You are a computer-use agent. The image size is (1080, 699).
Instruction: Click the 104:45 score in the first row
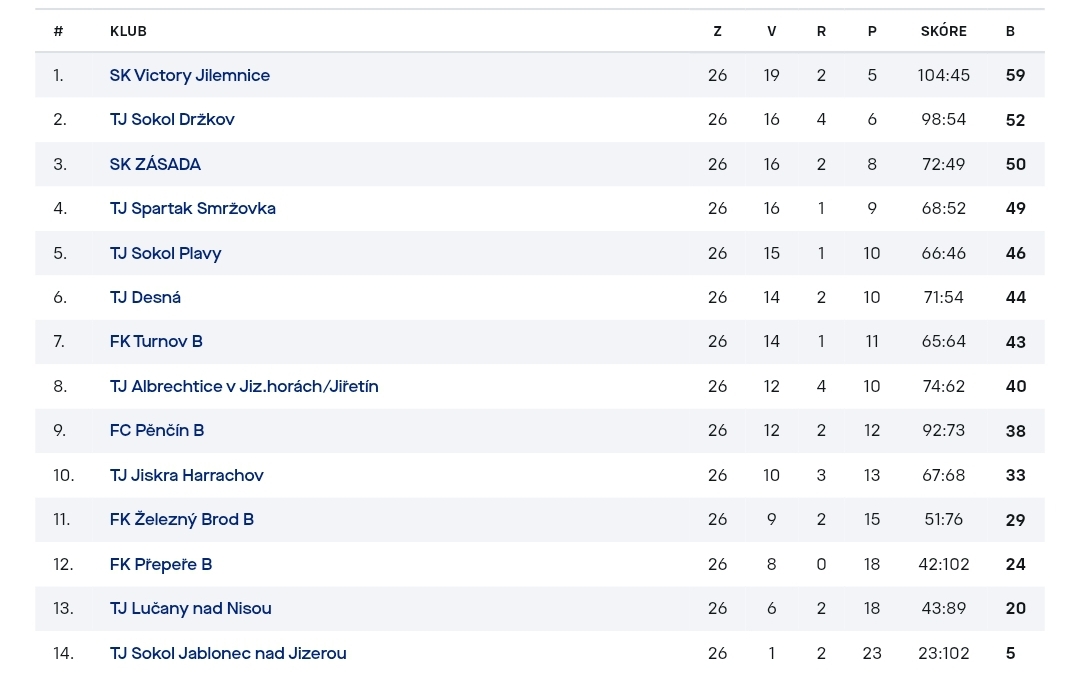[x=944, y=75]
